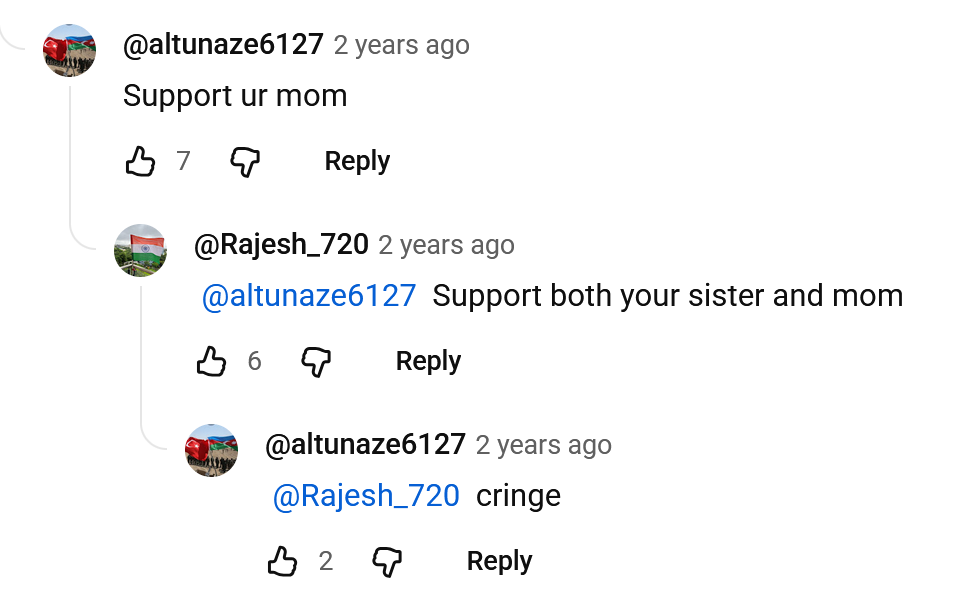Screen dimensions: 958x610
Task: Dislike Rajesh_720's sister and mom comment
Action: pyautogui.click(x=316, y=361)
